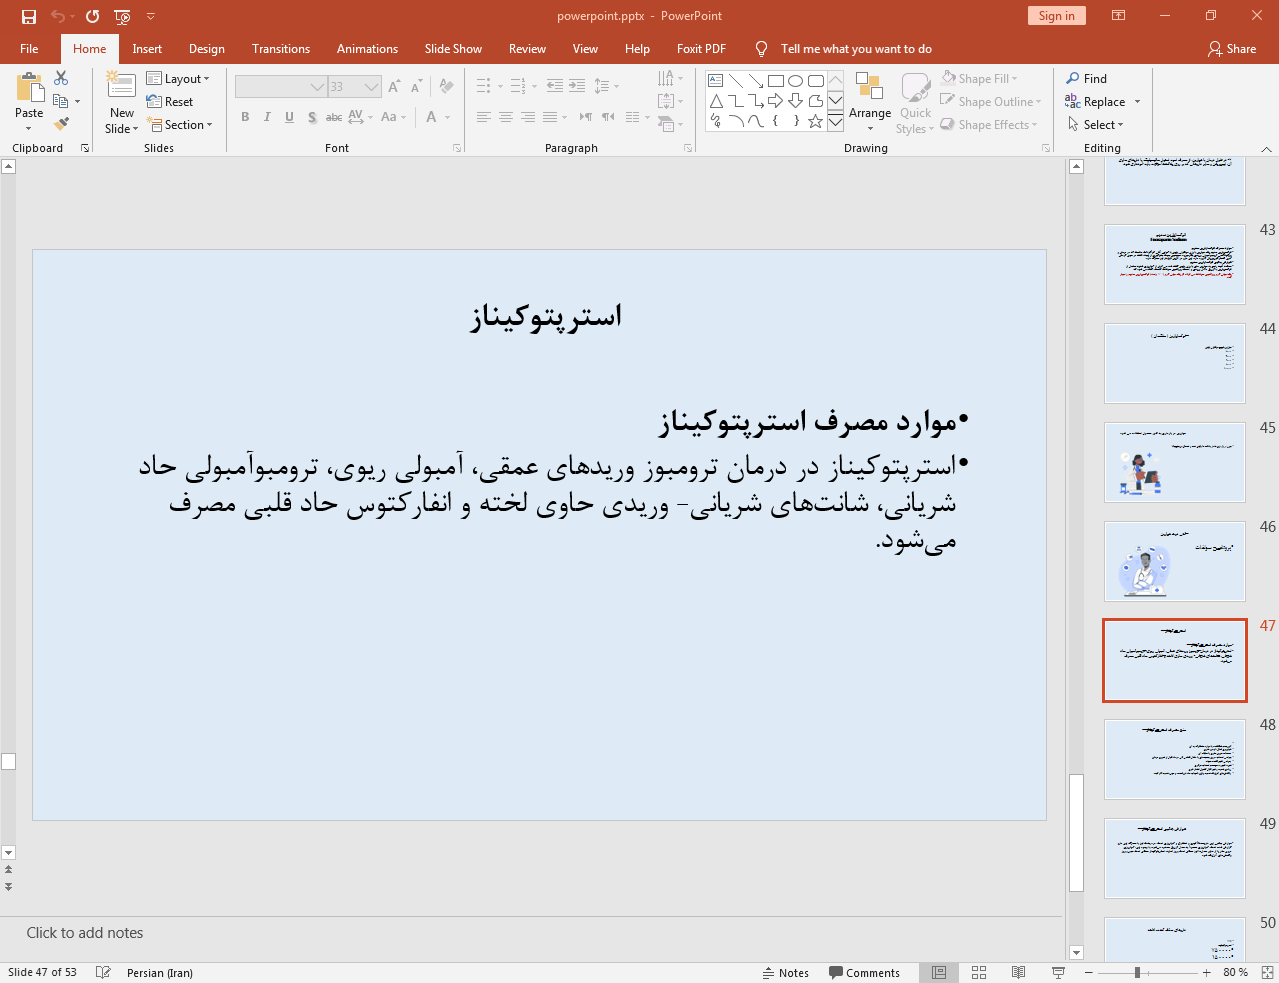Align text left
The width and height of the screenshot is (1279, 983).
click(483, 117)
